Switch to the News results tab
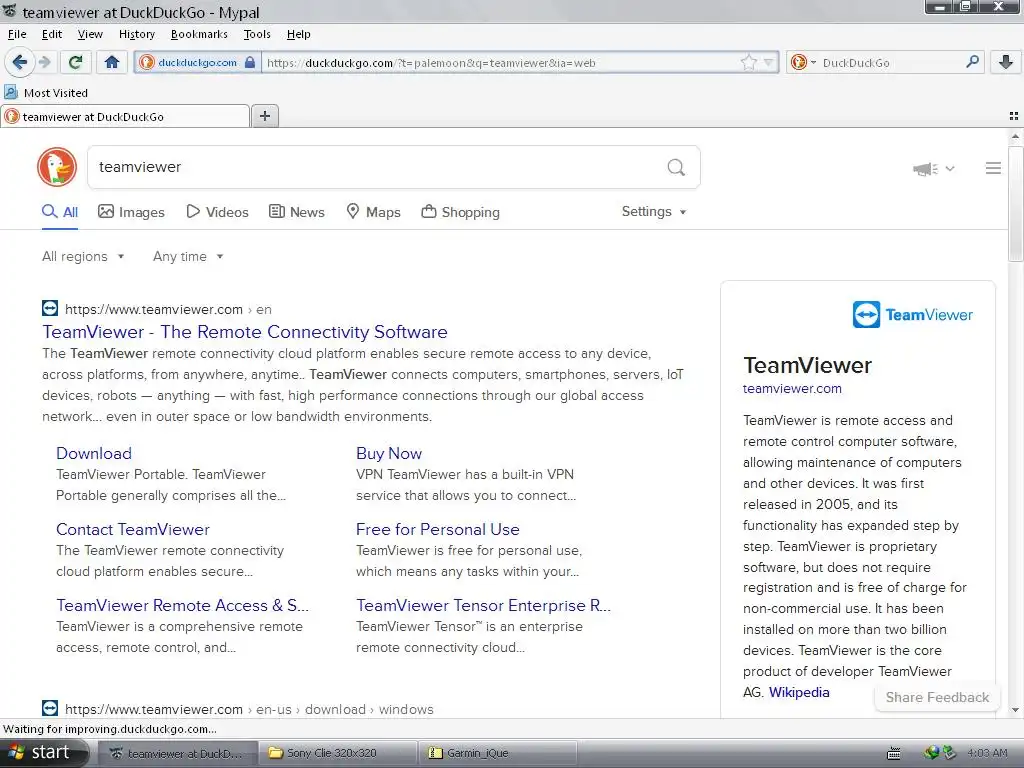1024x768 pixels. click(x=296, y=212)
